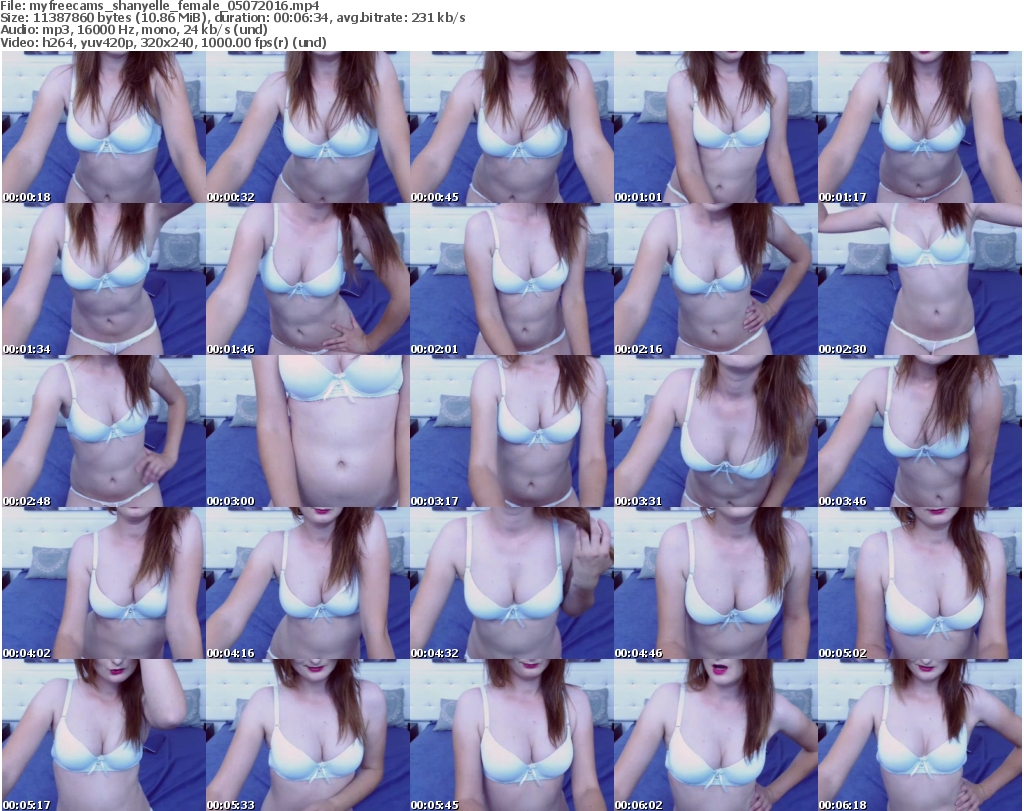Pick the thumbnail stamped 00:01:17
Image resolution: width=1024 pixels, height=811 pixels.
coord(920,127)
